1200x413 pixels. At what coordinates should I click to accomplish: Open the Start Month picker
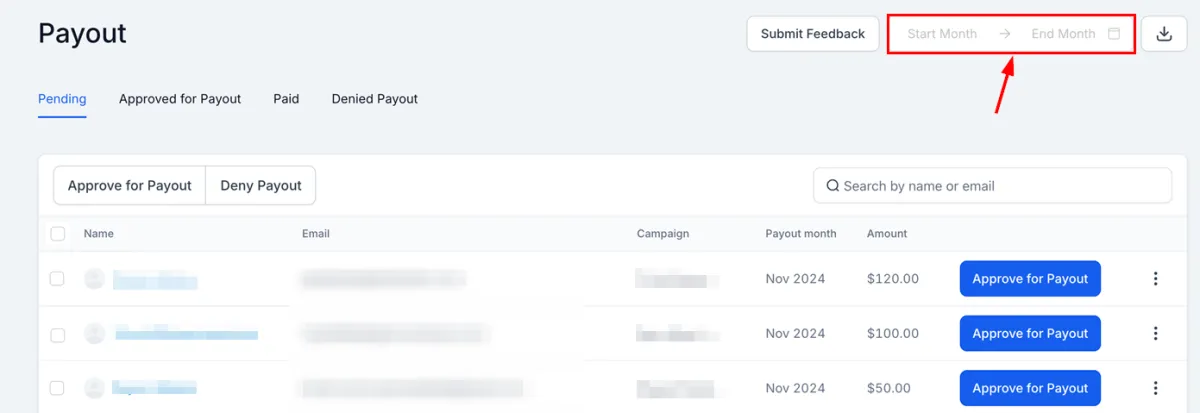pyautogui.click(x=942, y=34)
